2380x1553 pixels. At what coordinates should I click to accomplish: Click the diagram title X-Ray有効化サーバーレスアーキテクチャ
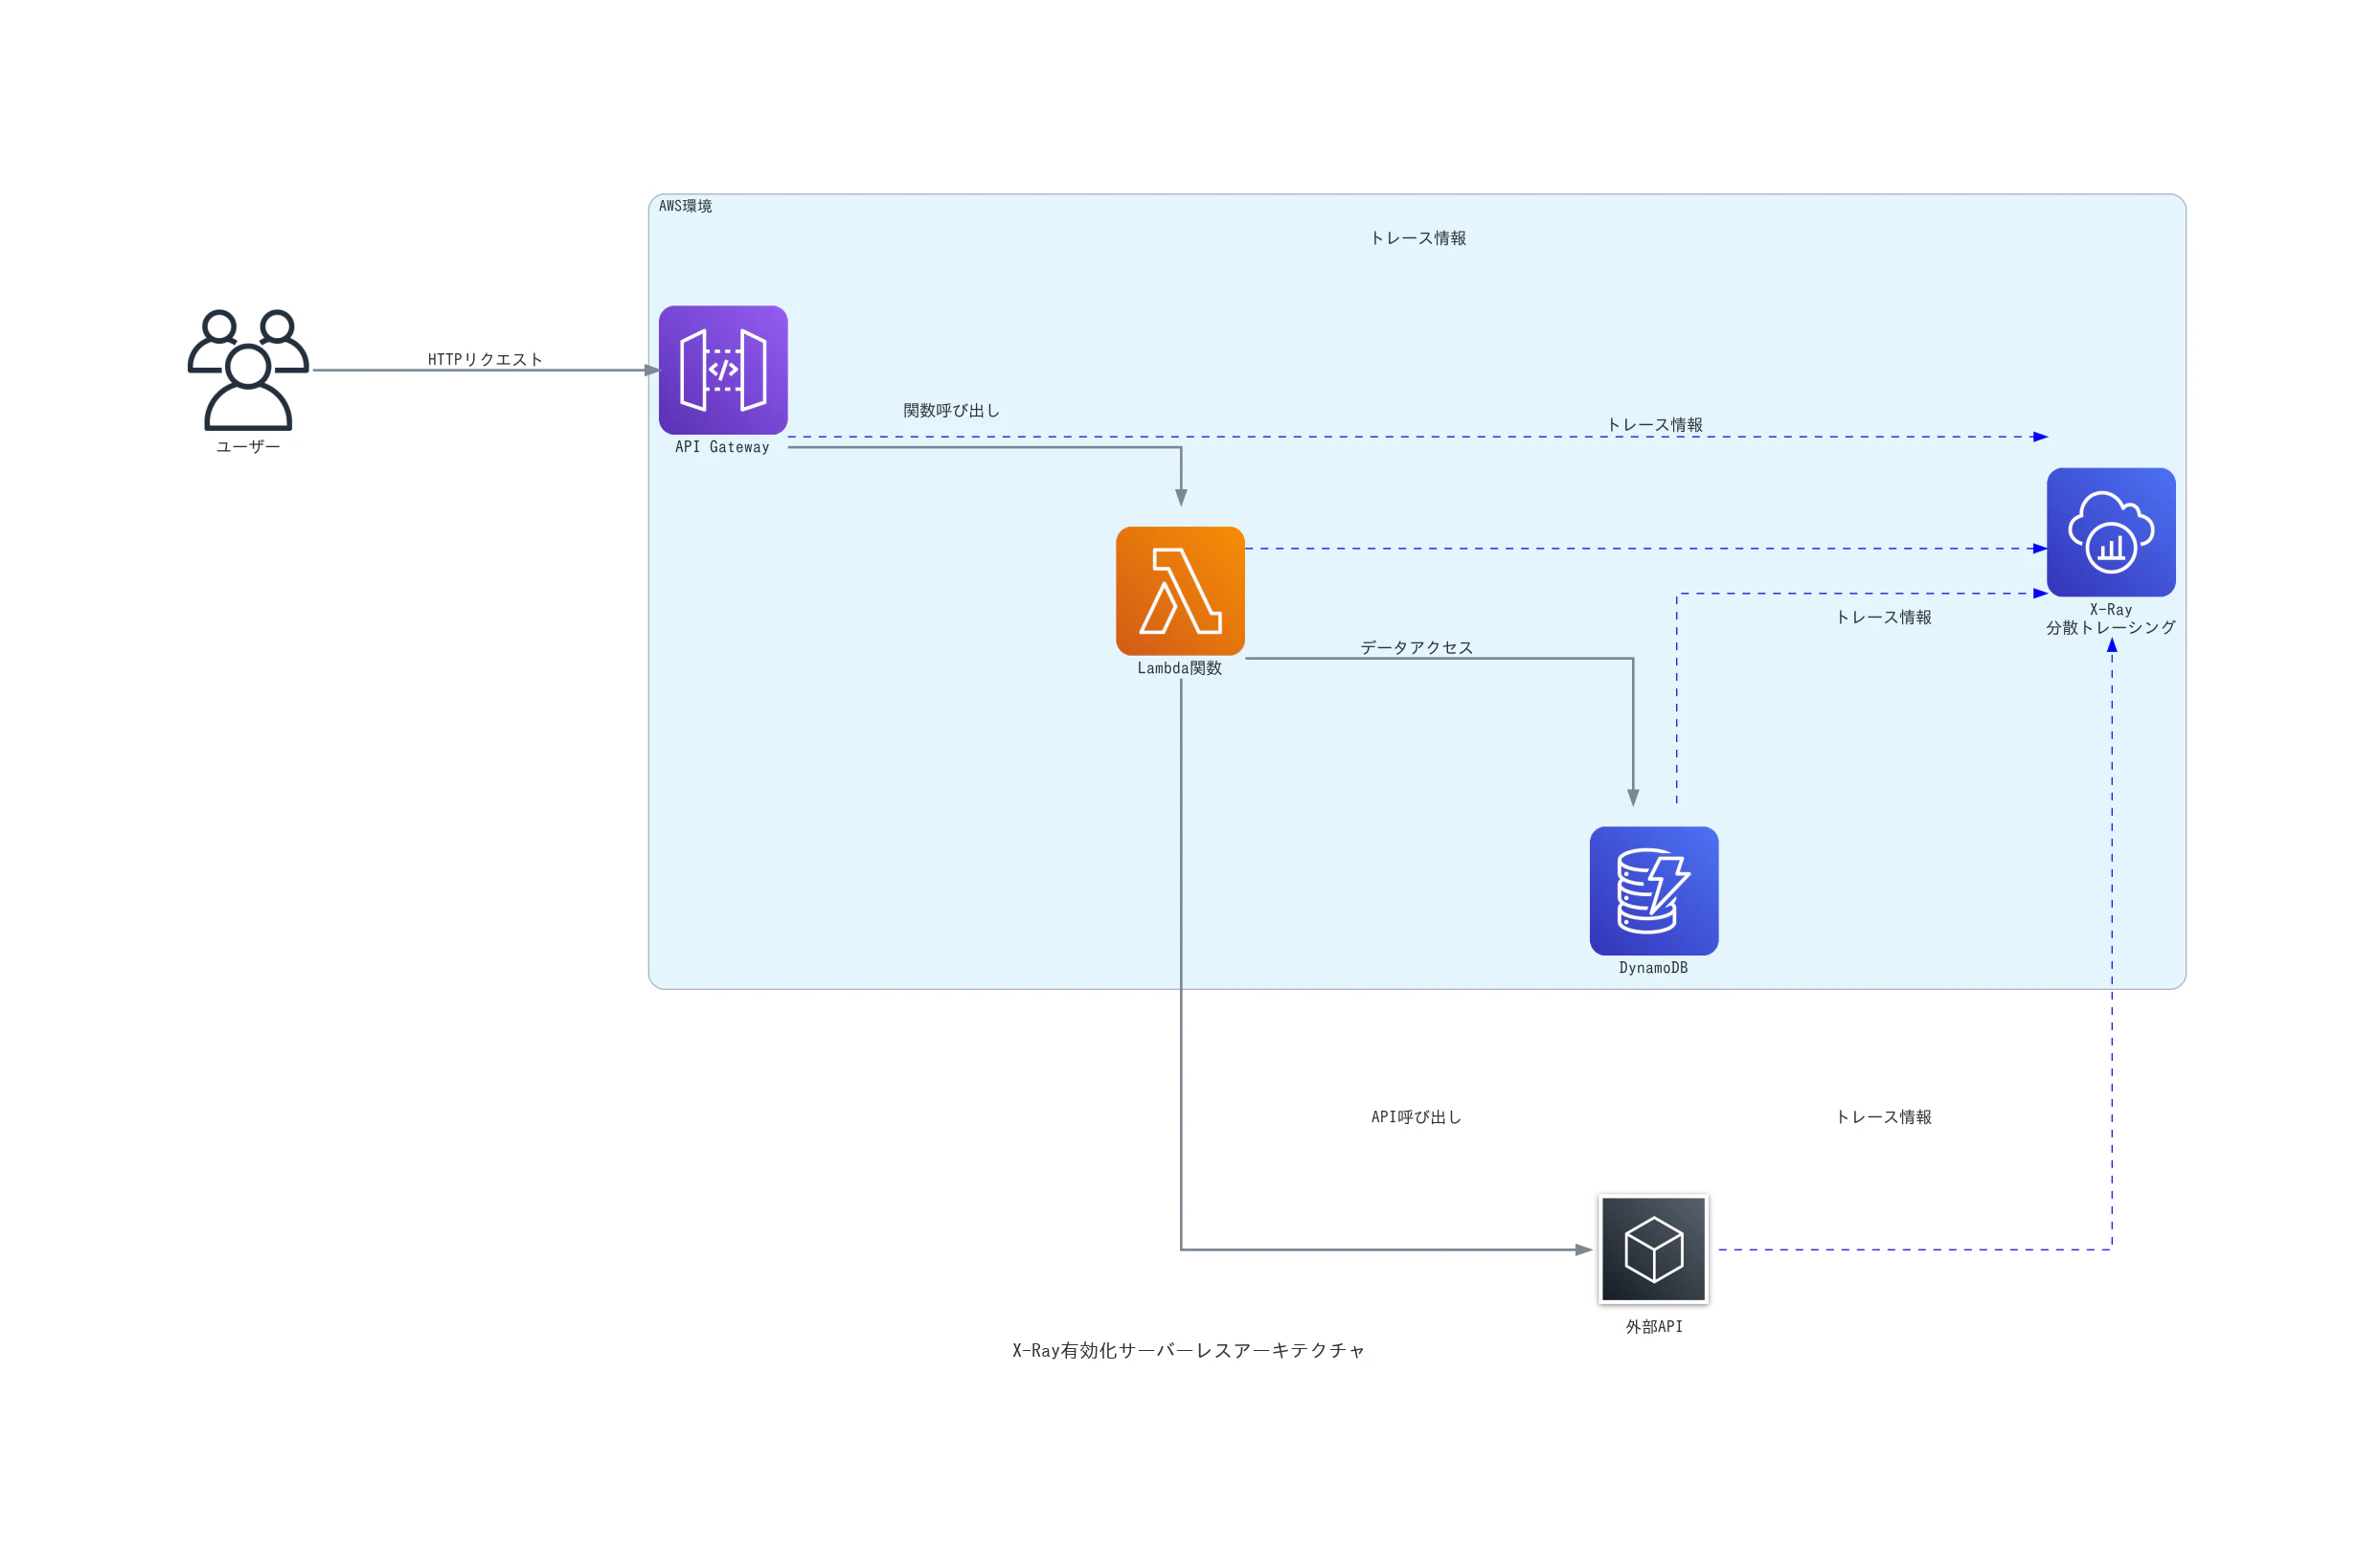pyautogui.click(x=1188, y=1351)
